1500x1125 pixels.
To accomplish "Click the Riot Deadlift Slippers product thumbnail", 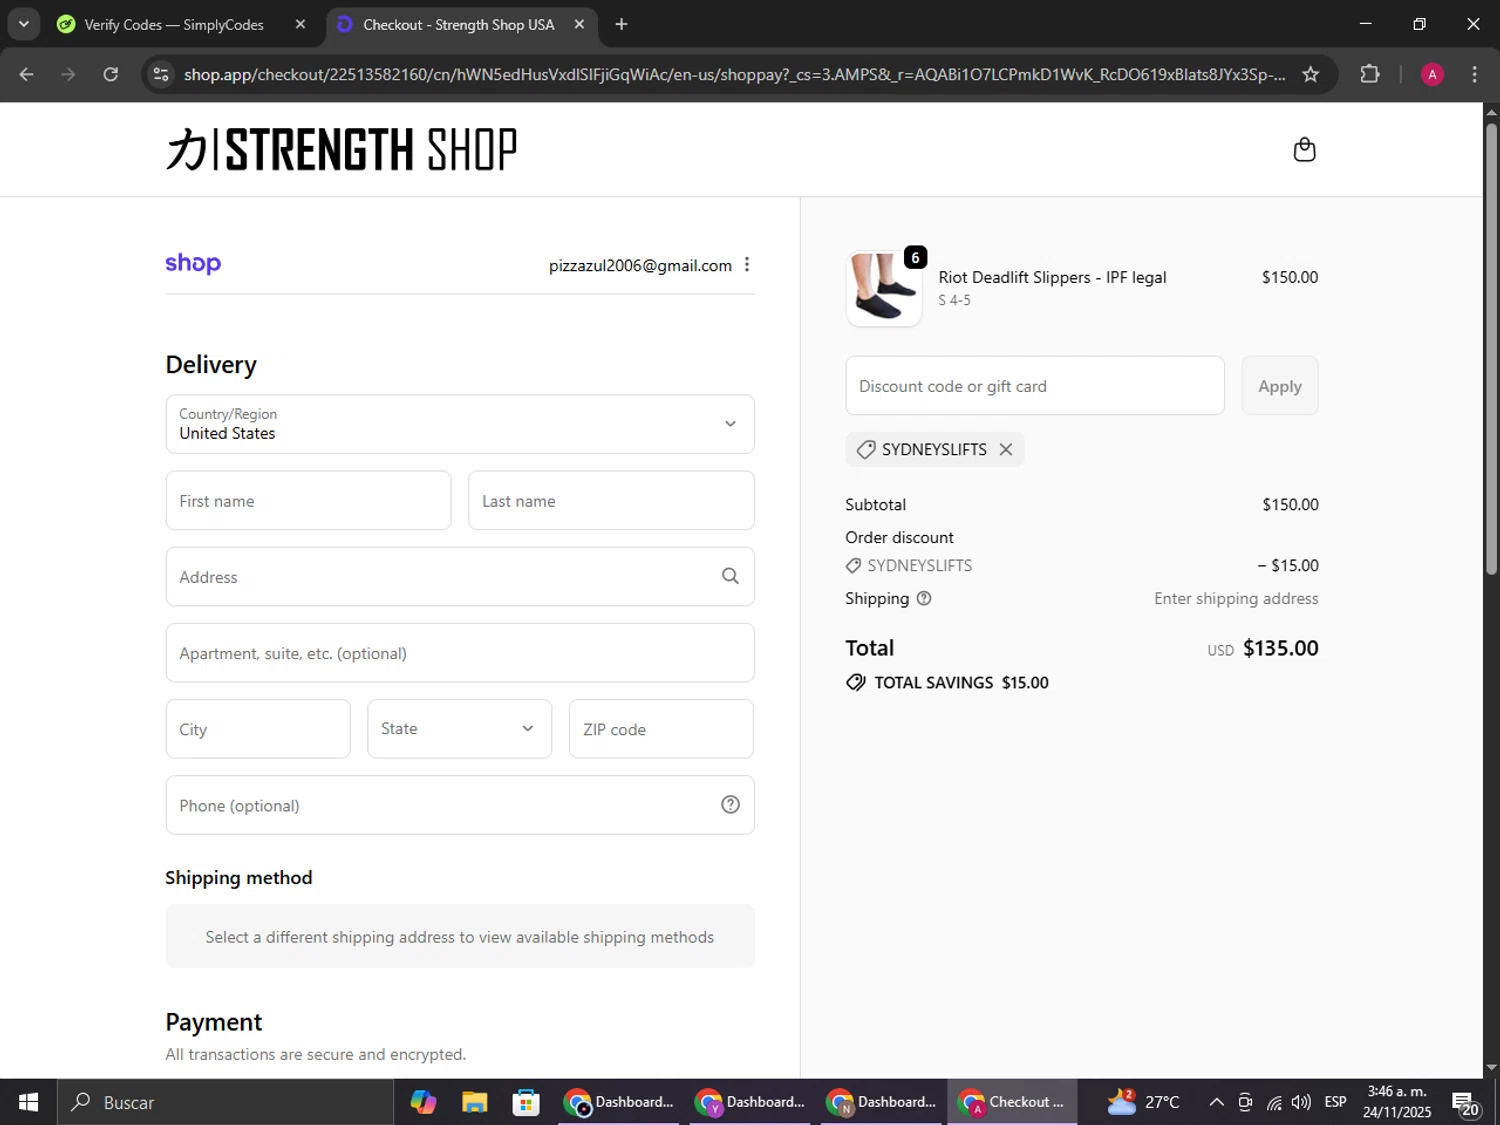I will coord(884,288).
